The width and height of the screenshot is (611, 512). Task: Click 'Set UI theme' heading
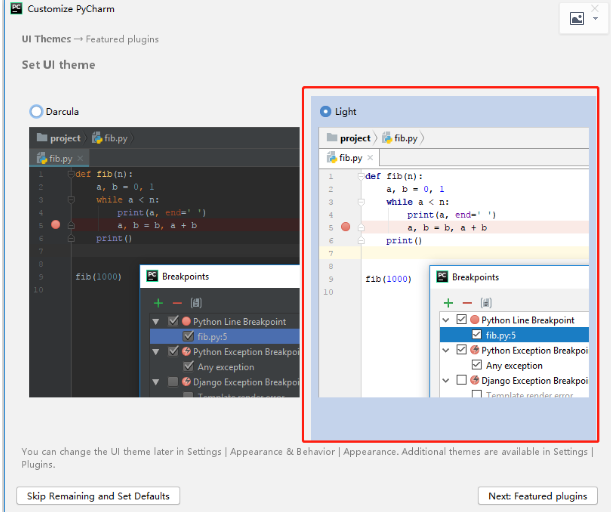pos(58,65)
